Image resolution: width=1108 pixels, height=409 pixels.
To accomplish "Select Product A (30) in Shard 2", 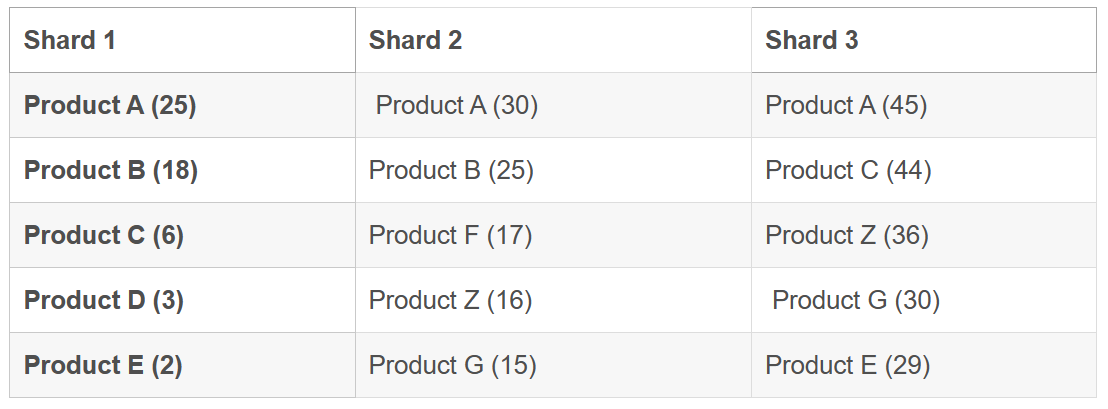I will pos(553,105).
